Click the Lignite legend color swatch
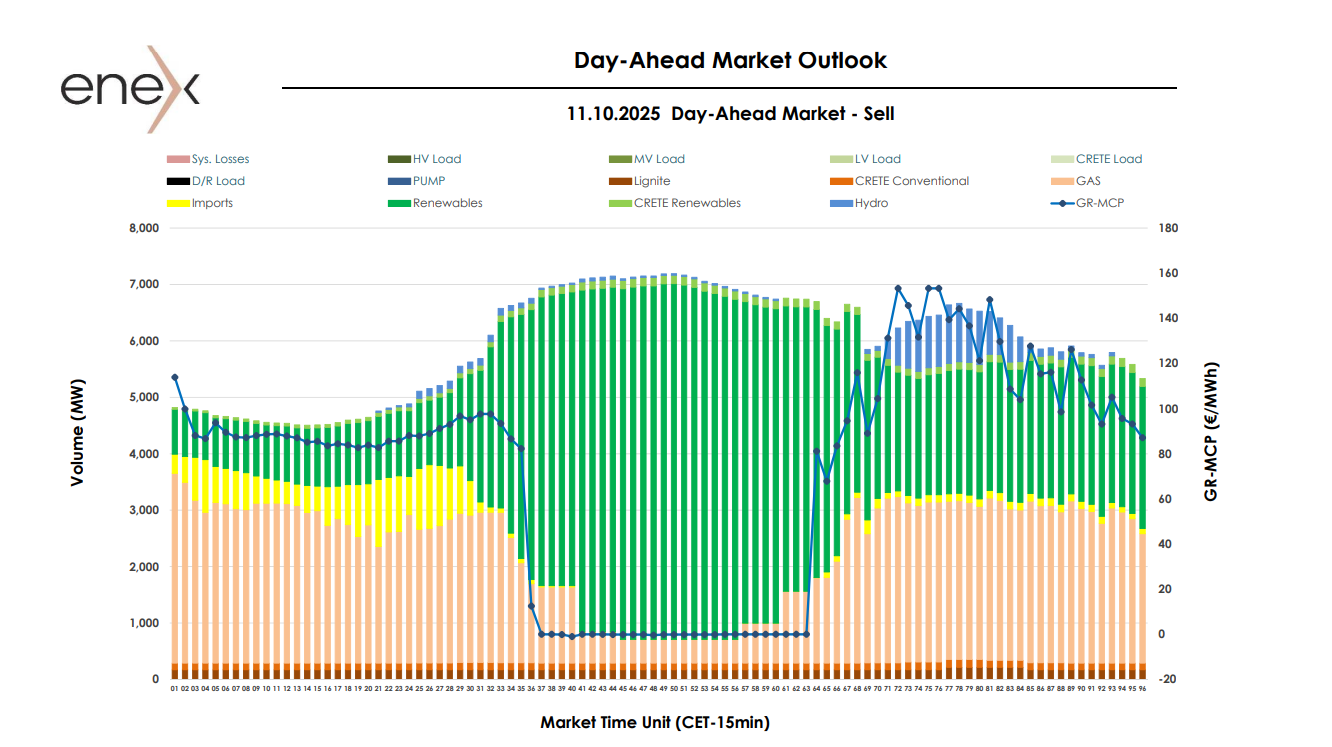This screenshot has height=747, width=1332. tap(620, 181)
